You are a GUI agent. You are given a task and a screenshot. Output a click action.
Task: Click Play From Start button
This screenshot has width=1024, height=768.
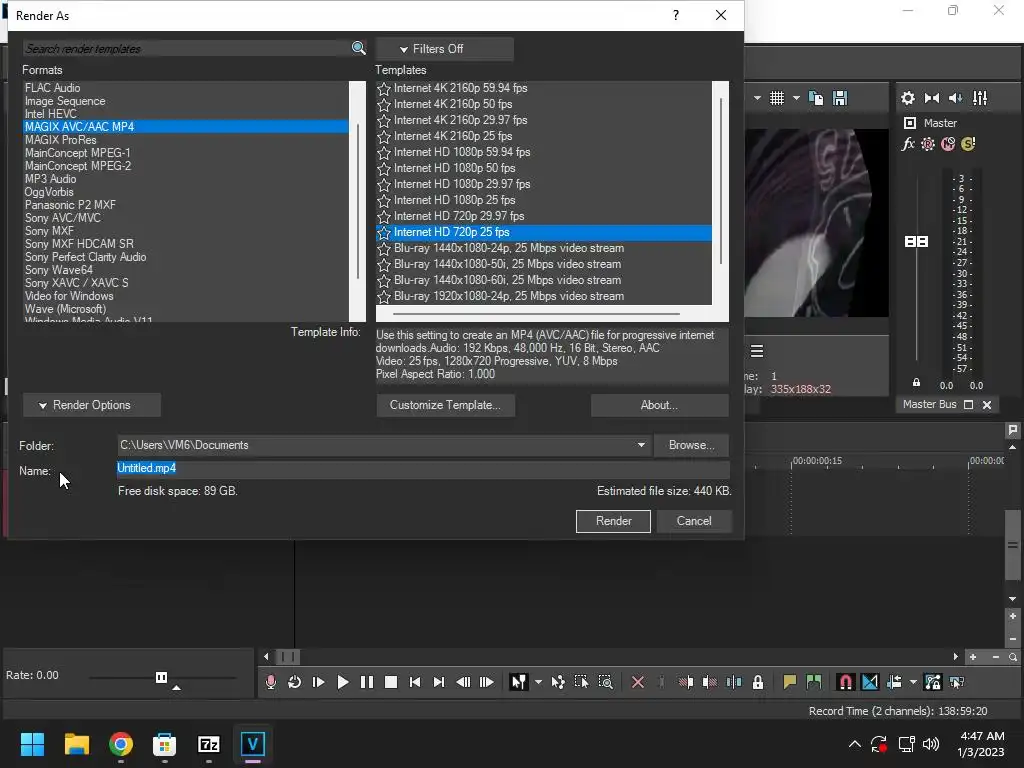pyautogui.click(x=319, y=682)
